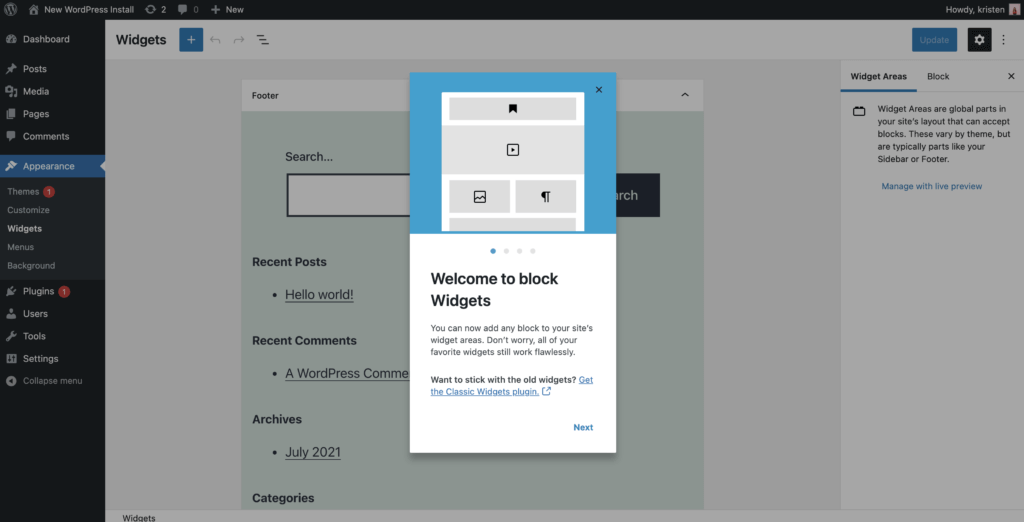Screen dimensions: 1024x522
Task: Open the Media library menu
Action: (x=52, y=91)
